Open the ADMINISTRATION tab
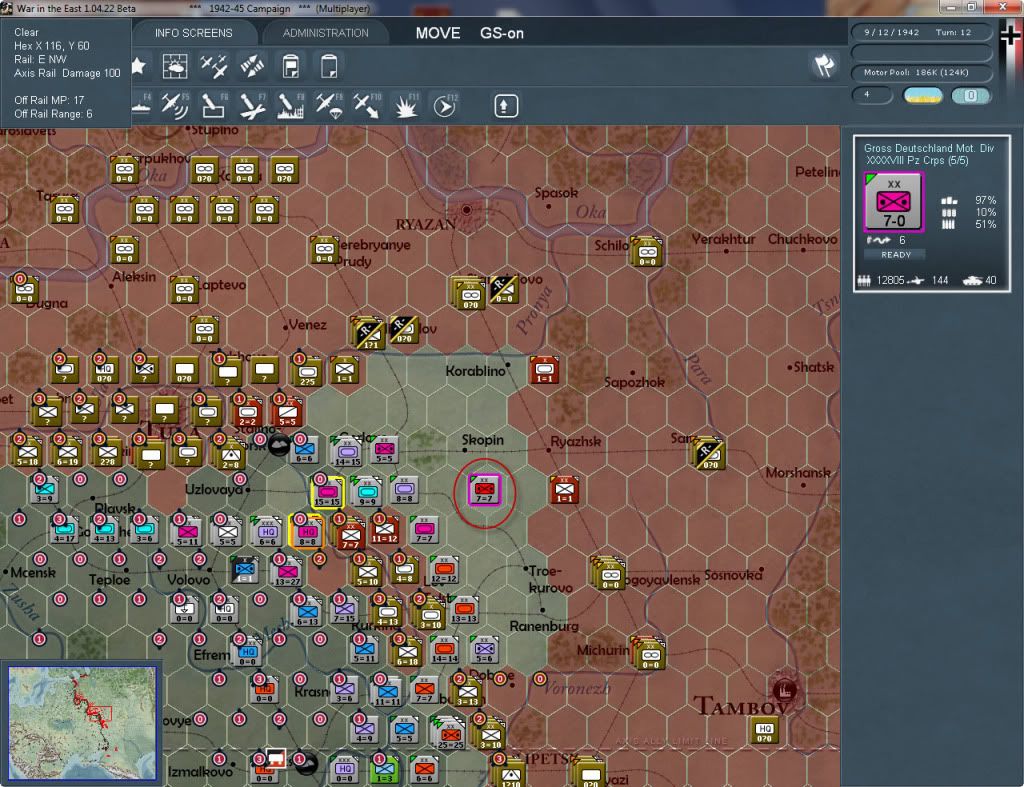Screen dimensions: 1024x787 (x=325, y=33)
